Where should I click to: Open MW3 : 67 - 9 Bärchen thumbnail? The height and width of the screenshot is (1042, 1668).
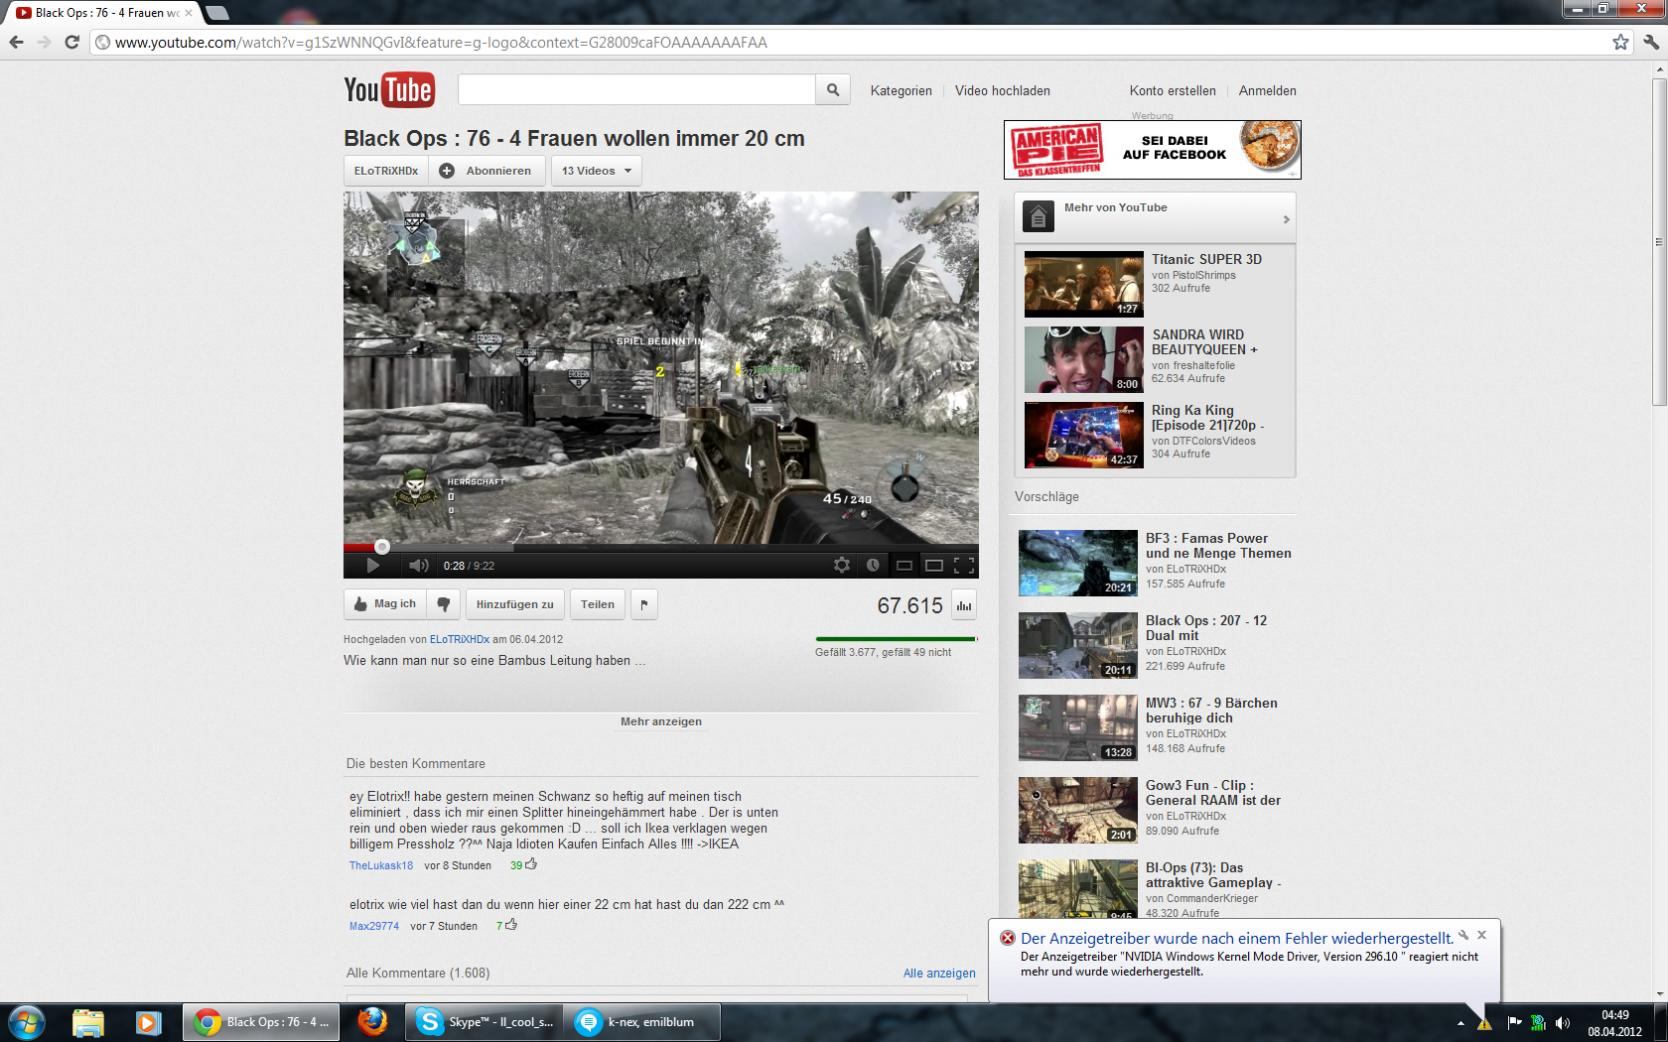point(1078,728)
